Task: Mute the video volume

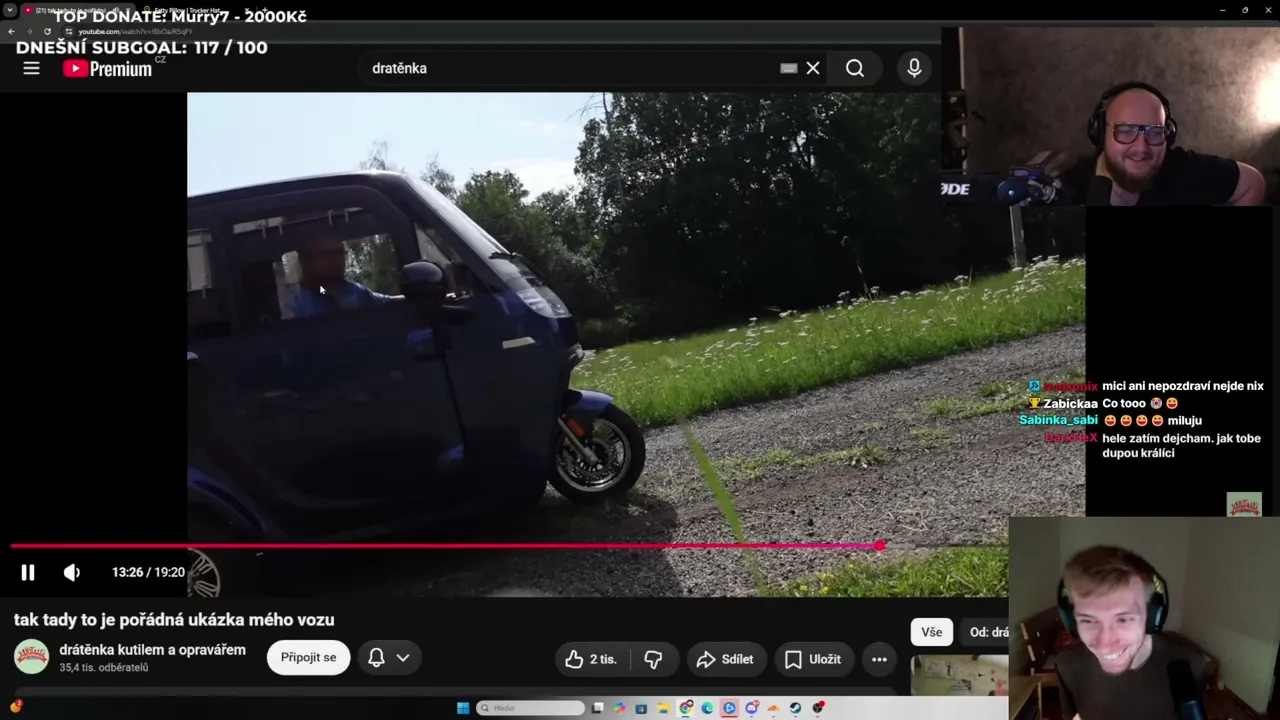Action: (72, 572)
